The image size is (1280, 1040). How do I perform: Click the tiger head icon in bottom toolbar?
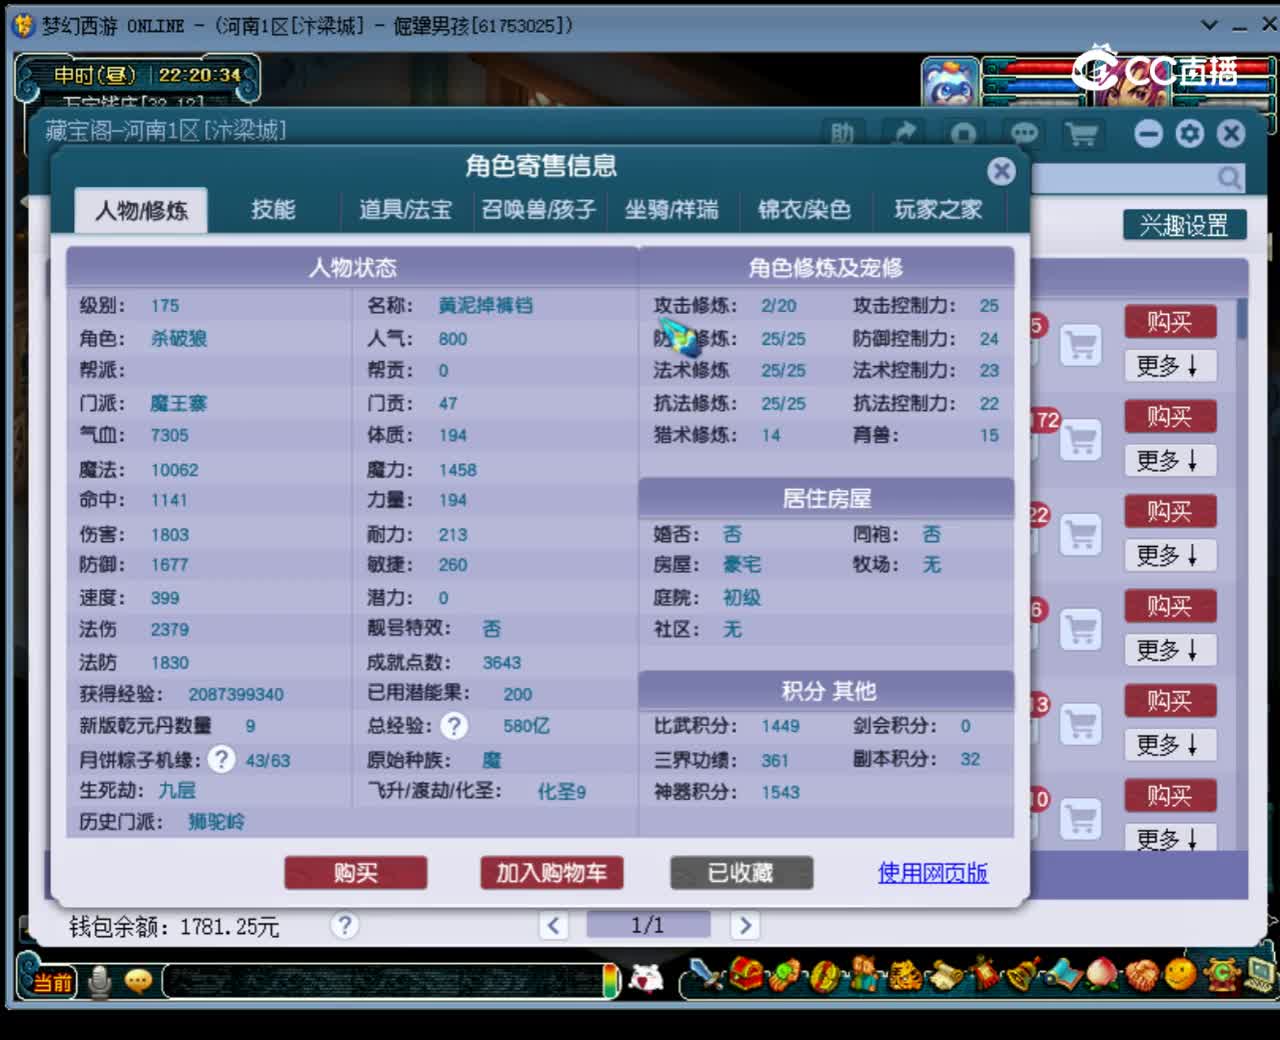click(905, 975)
